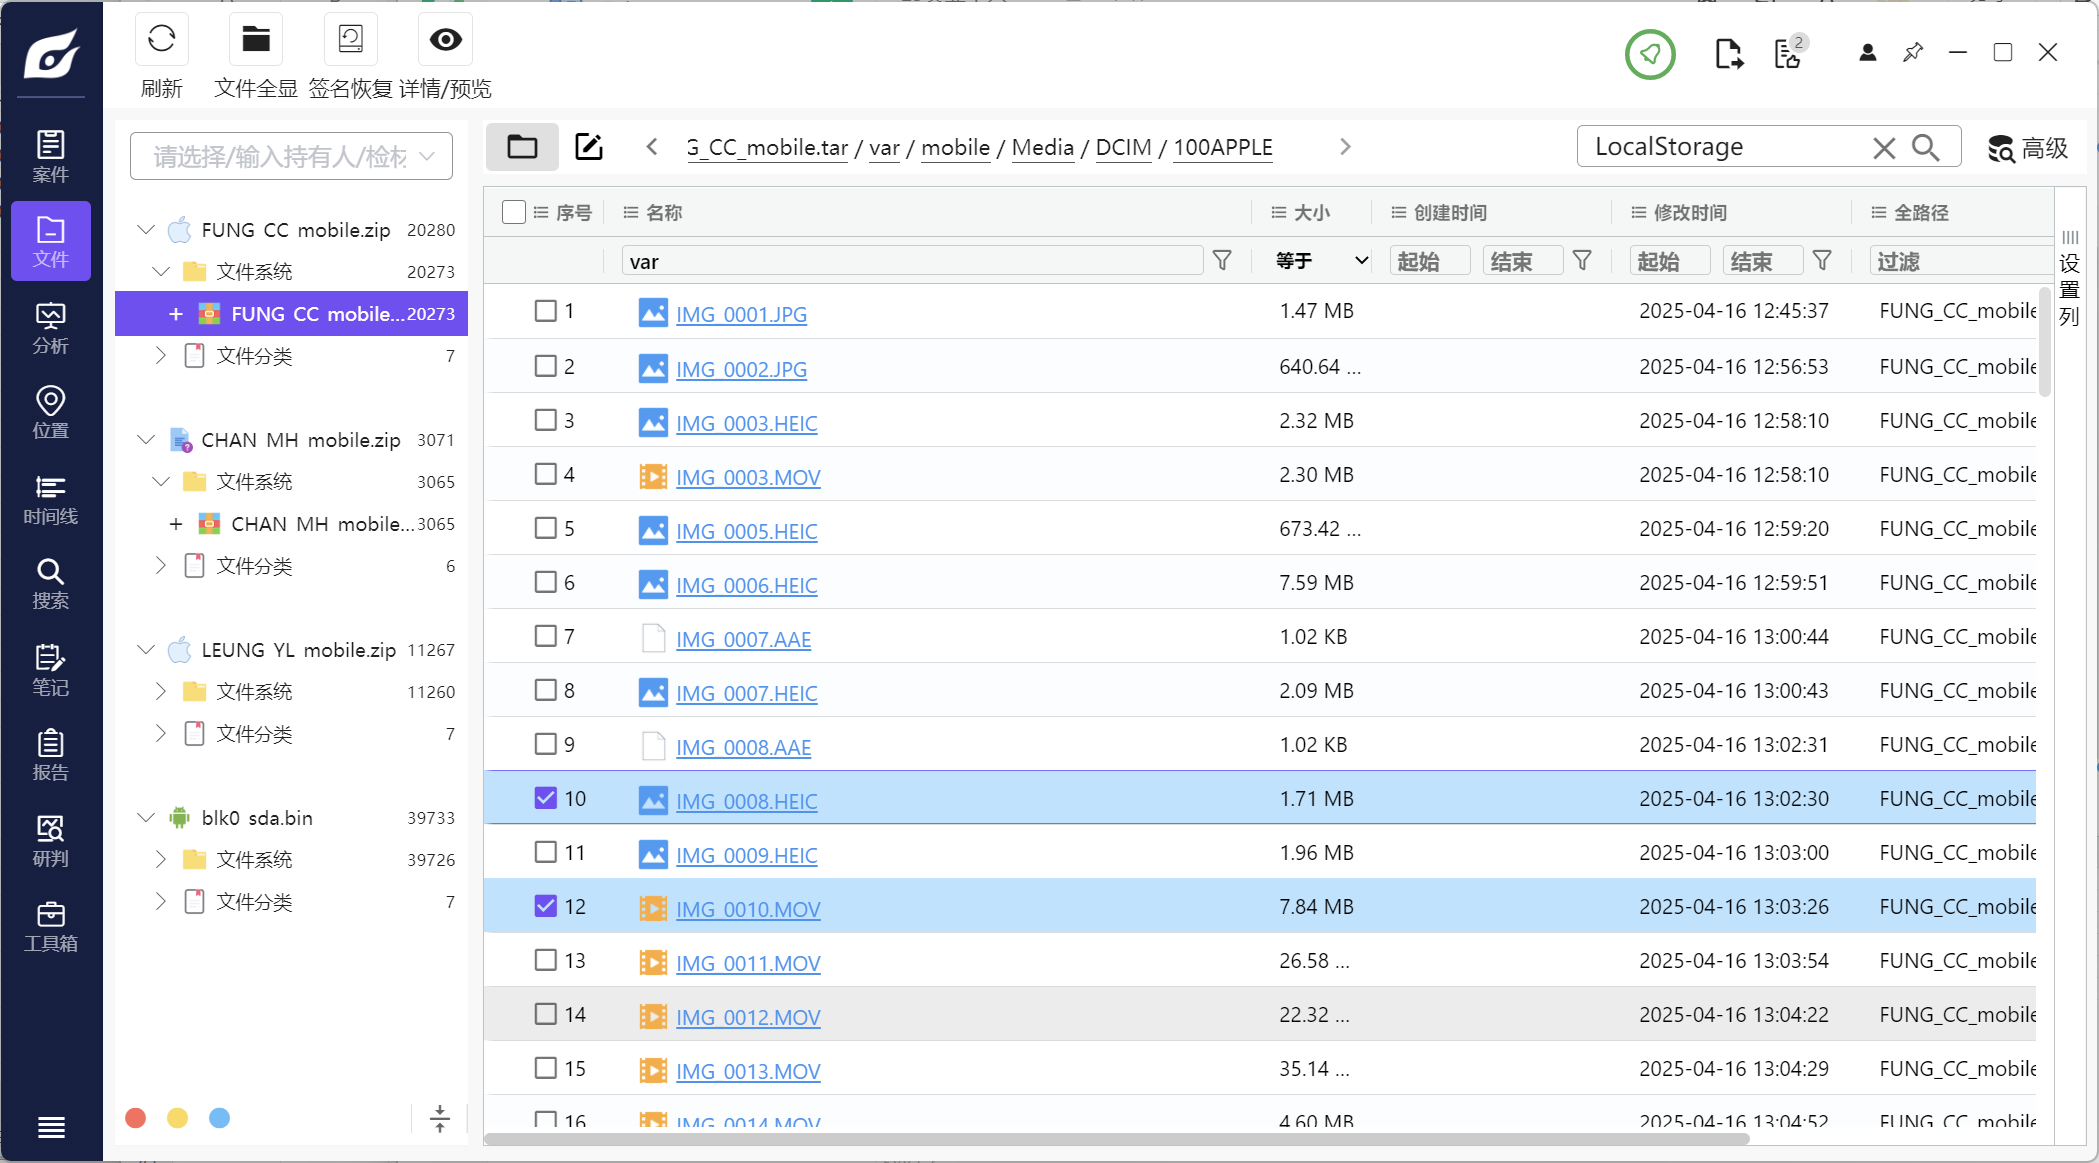Switch to 报告 report tab
Screen dimensions: 2099x1163
click(50, 755)
